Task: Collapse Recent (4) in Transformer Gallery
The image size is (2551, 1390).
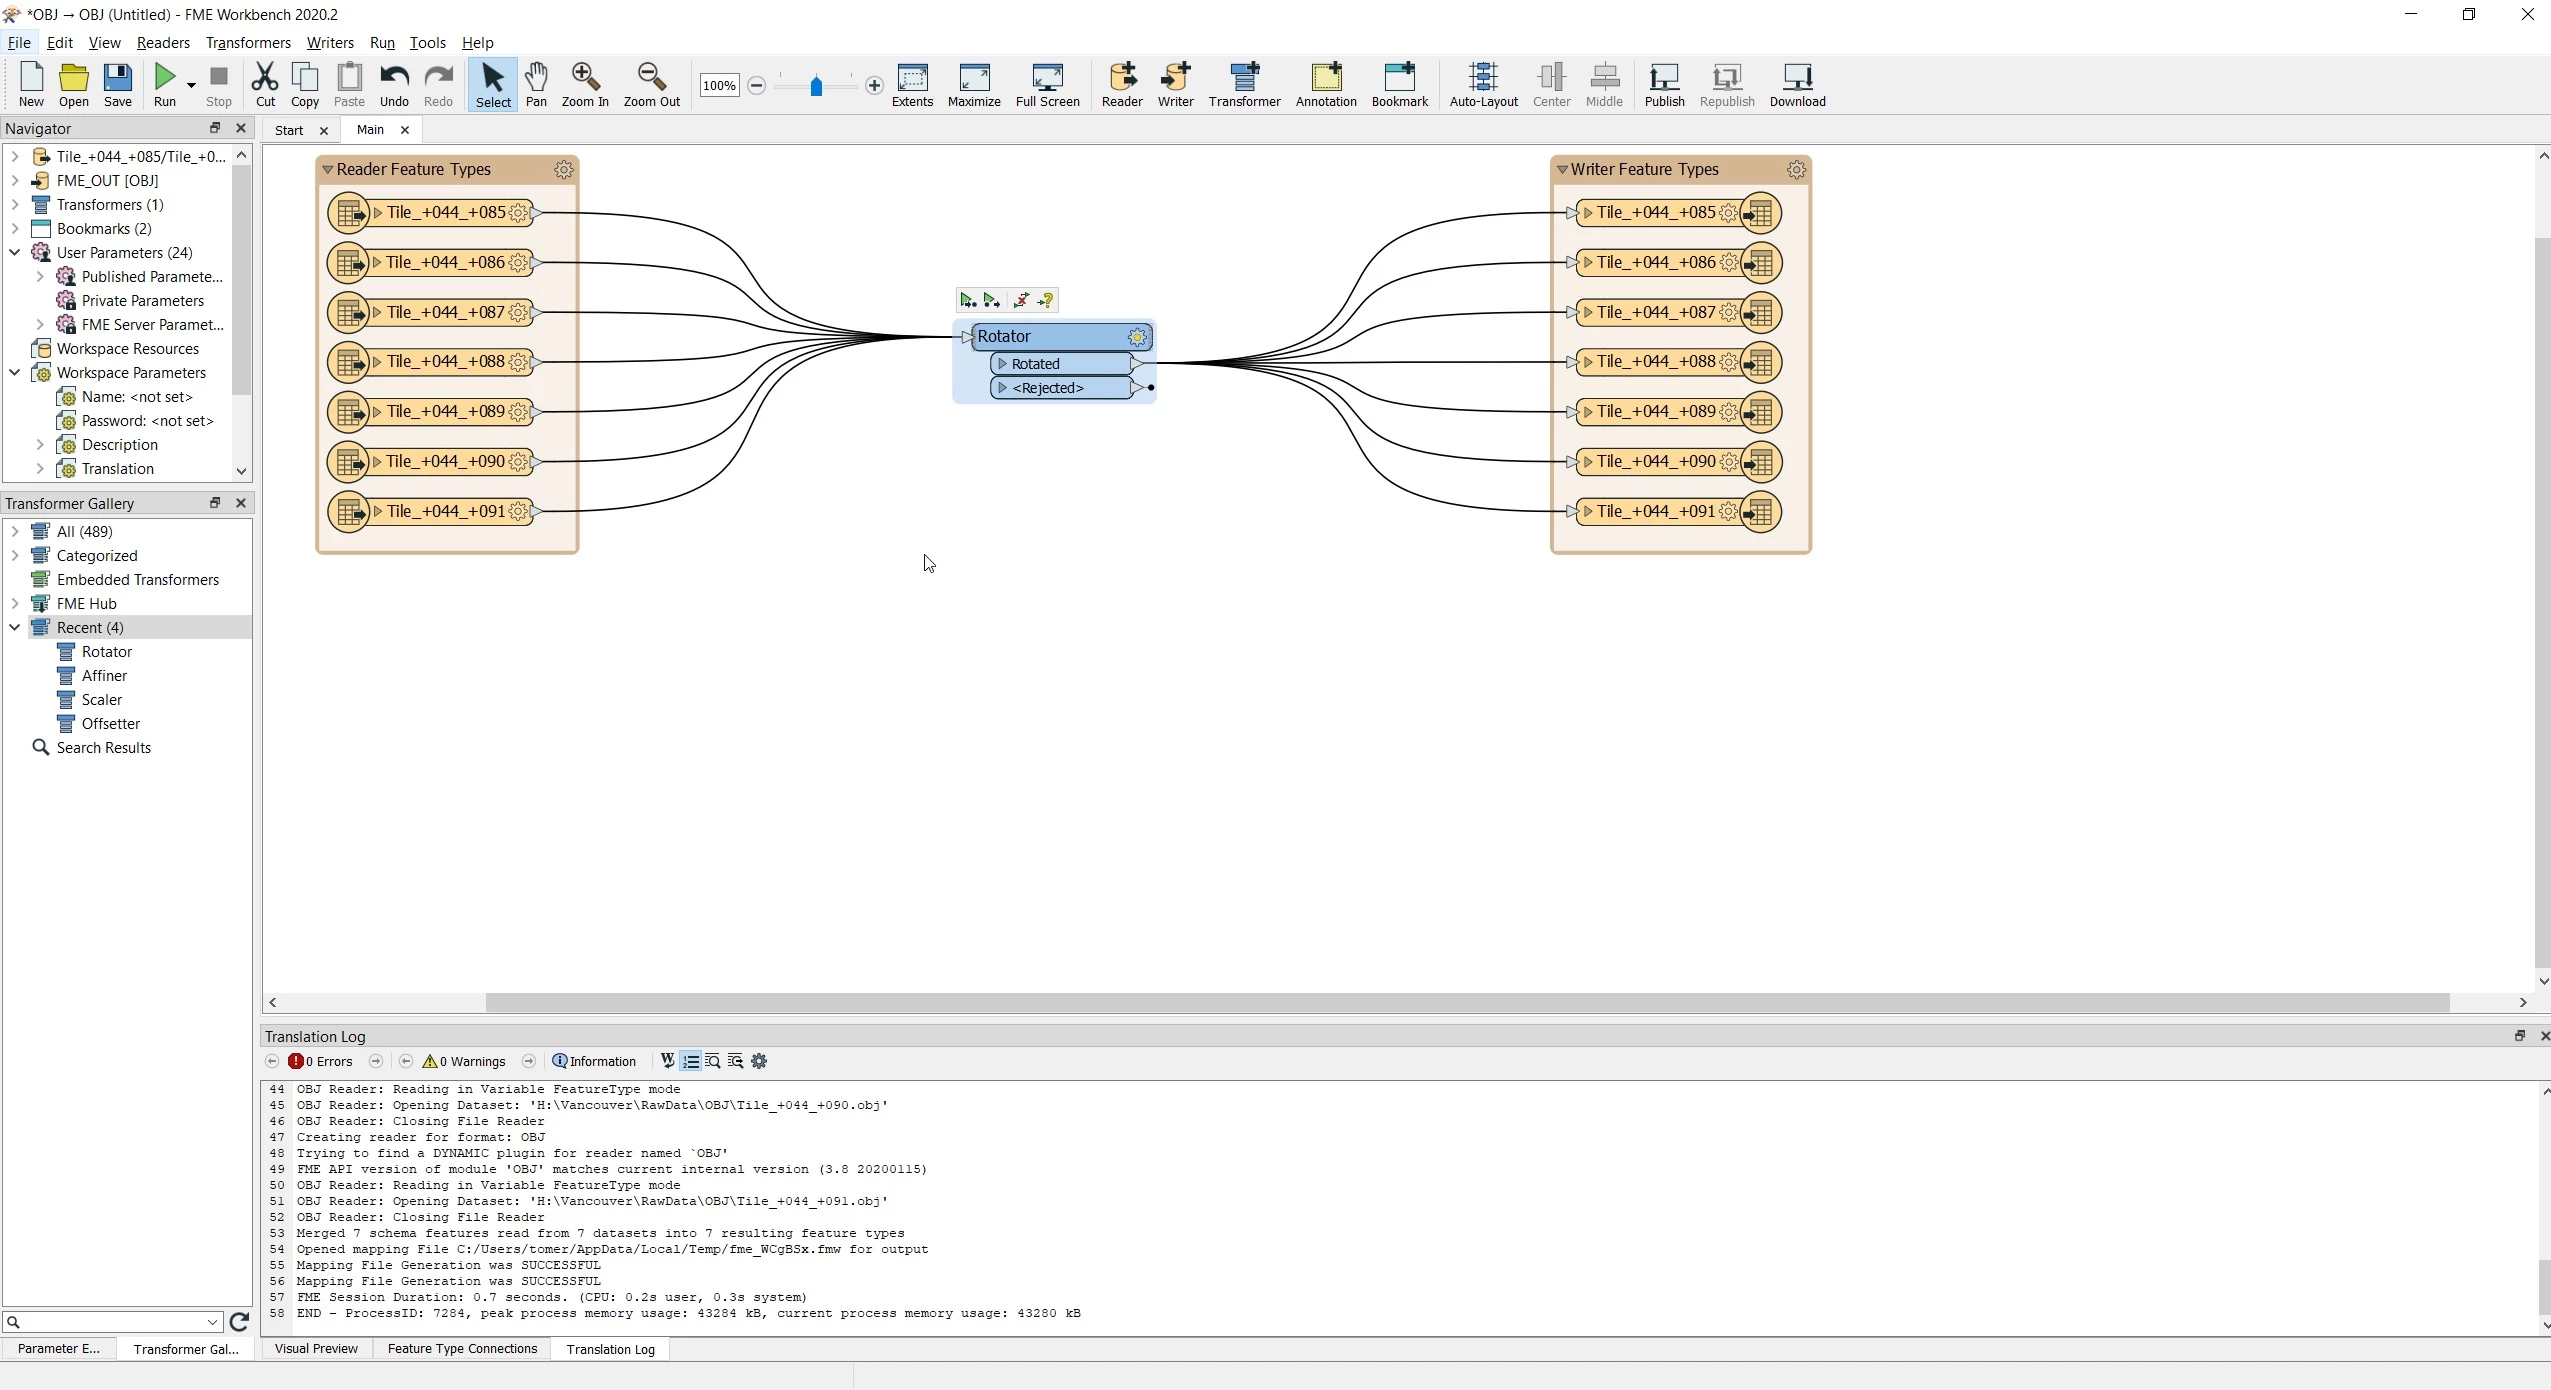Action: point(15,628)
